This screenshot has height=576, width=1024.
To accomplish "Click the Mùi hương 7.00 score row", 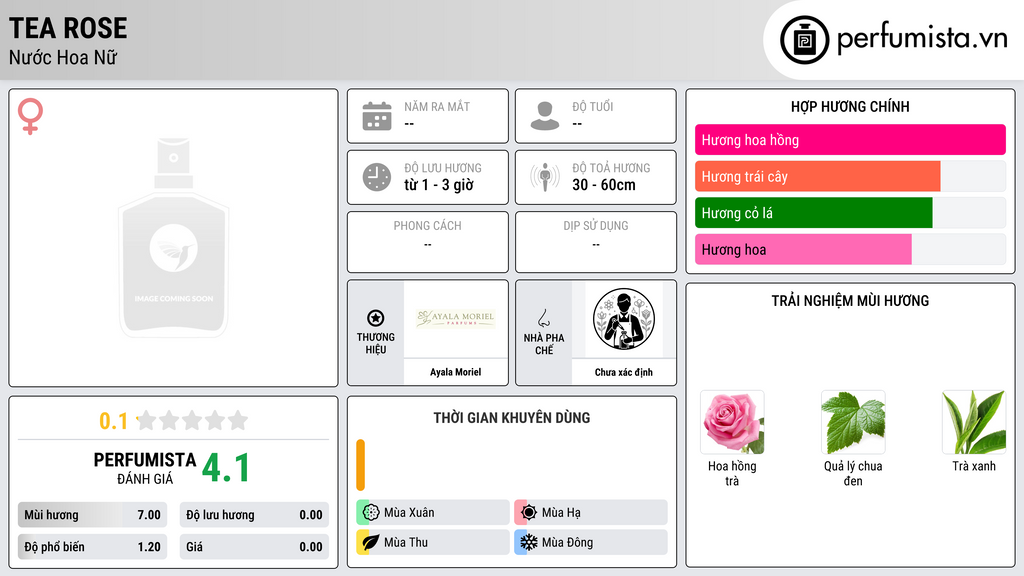I will [x=92, y=515].
